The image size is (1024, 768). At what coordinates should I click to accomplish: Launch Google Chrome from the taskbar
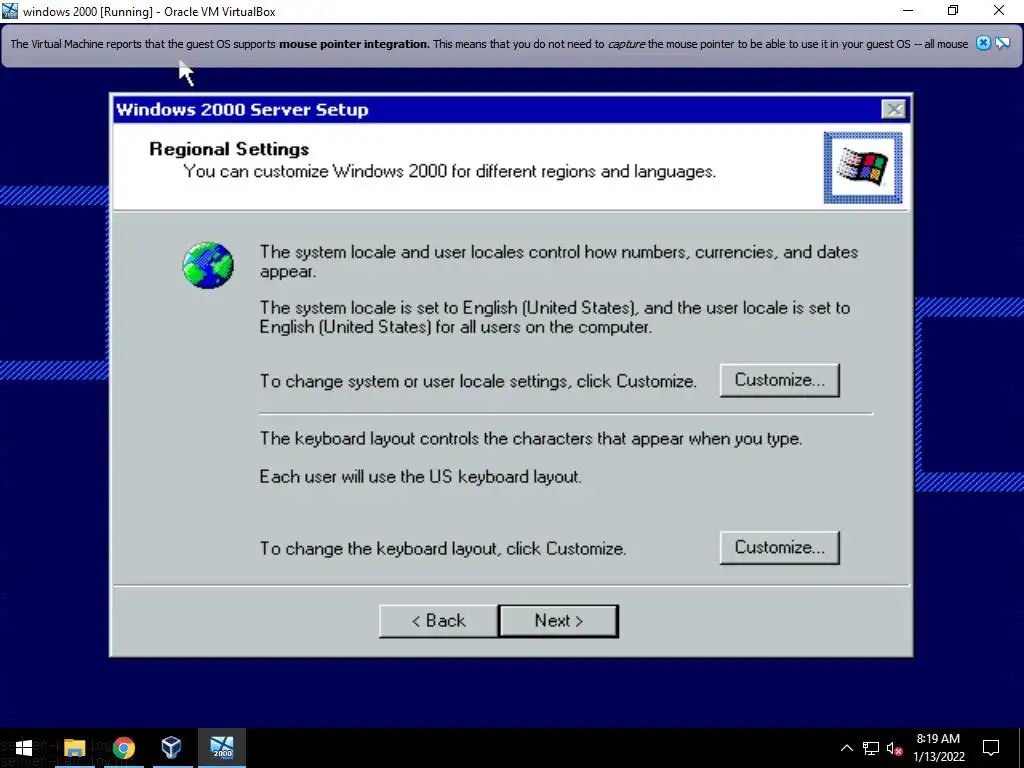coord(123,748)
